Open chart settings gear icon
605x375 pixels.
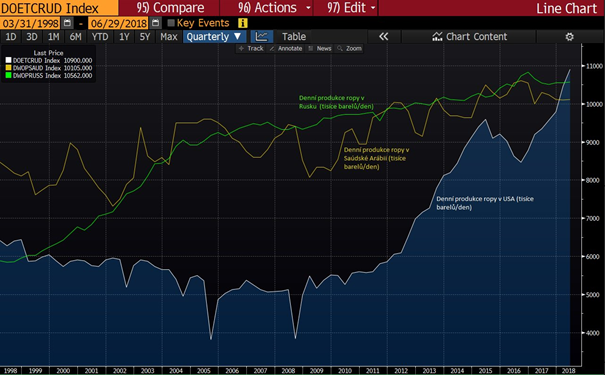(570, 37)
